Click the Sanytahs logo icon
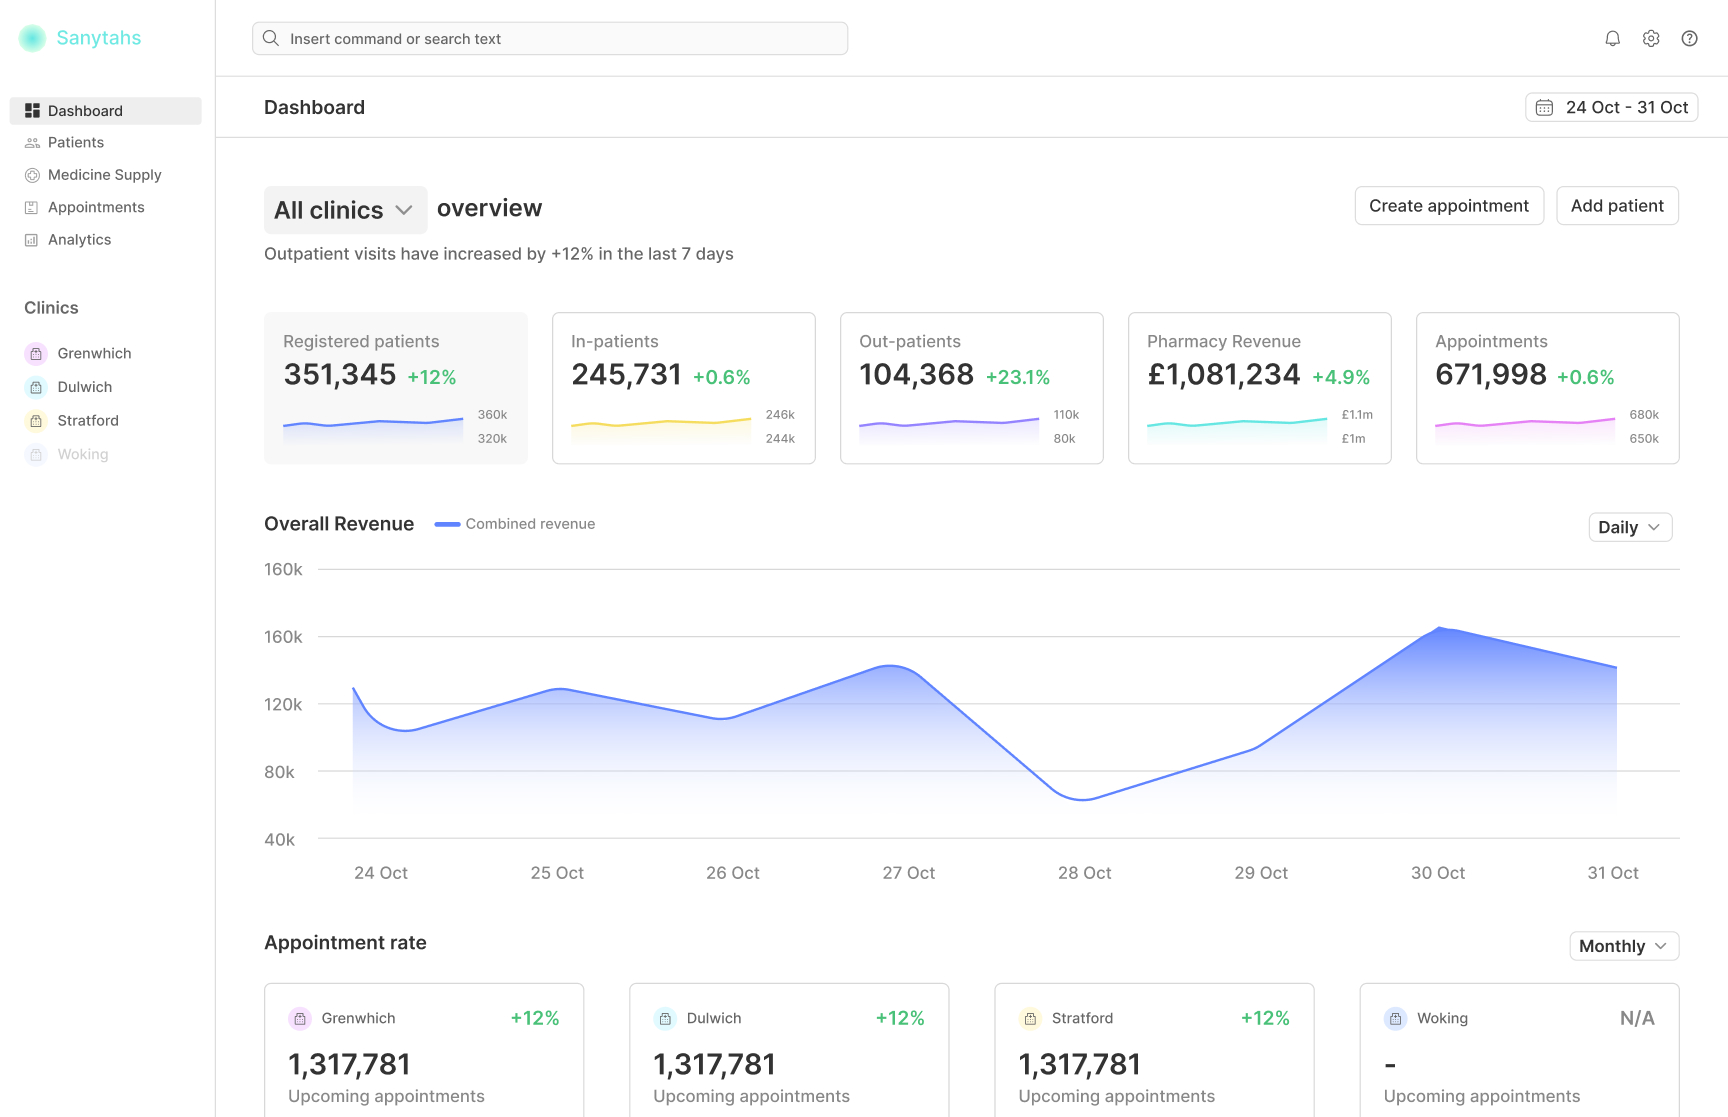This screenshot has width=1728, height=1117. [x=32, y=38]
